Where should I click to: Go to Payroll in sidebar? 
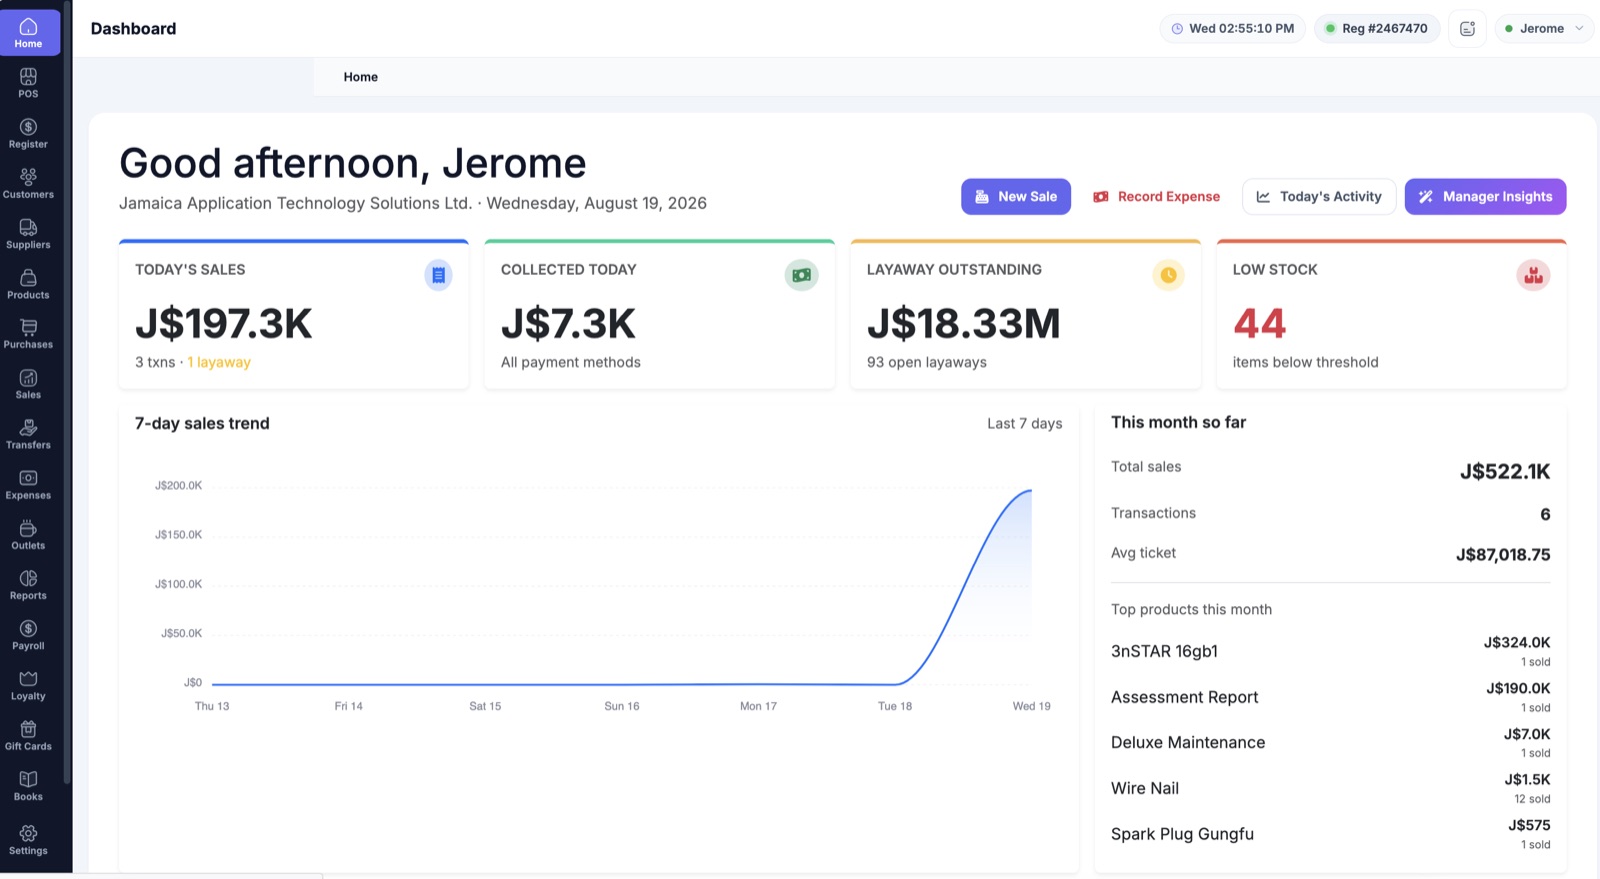(28, 636)
